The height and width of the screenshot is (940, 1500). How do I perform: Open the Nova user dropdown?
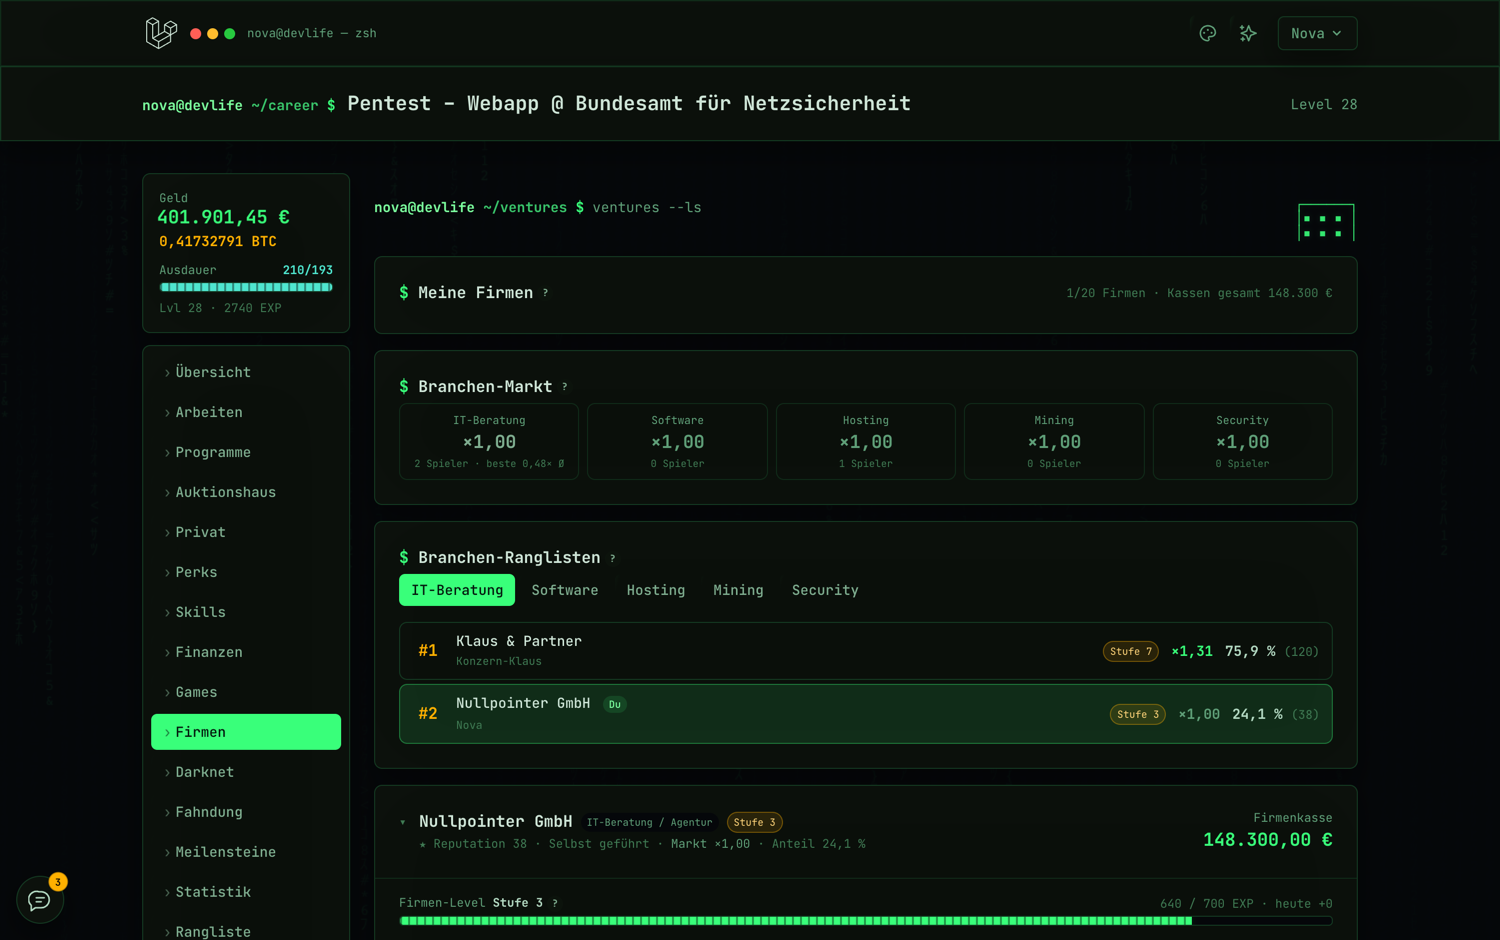[x=1317, y=33]
